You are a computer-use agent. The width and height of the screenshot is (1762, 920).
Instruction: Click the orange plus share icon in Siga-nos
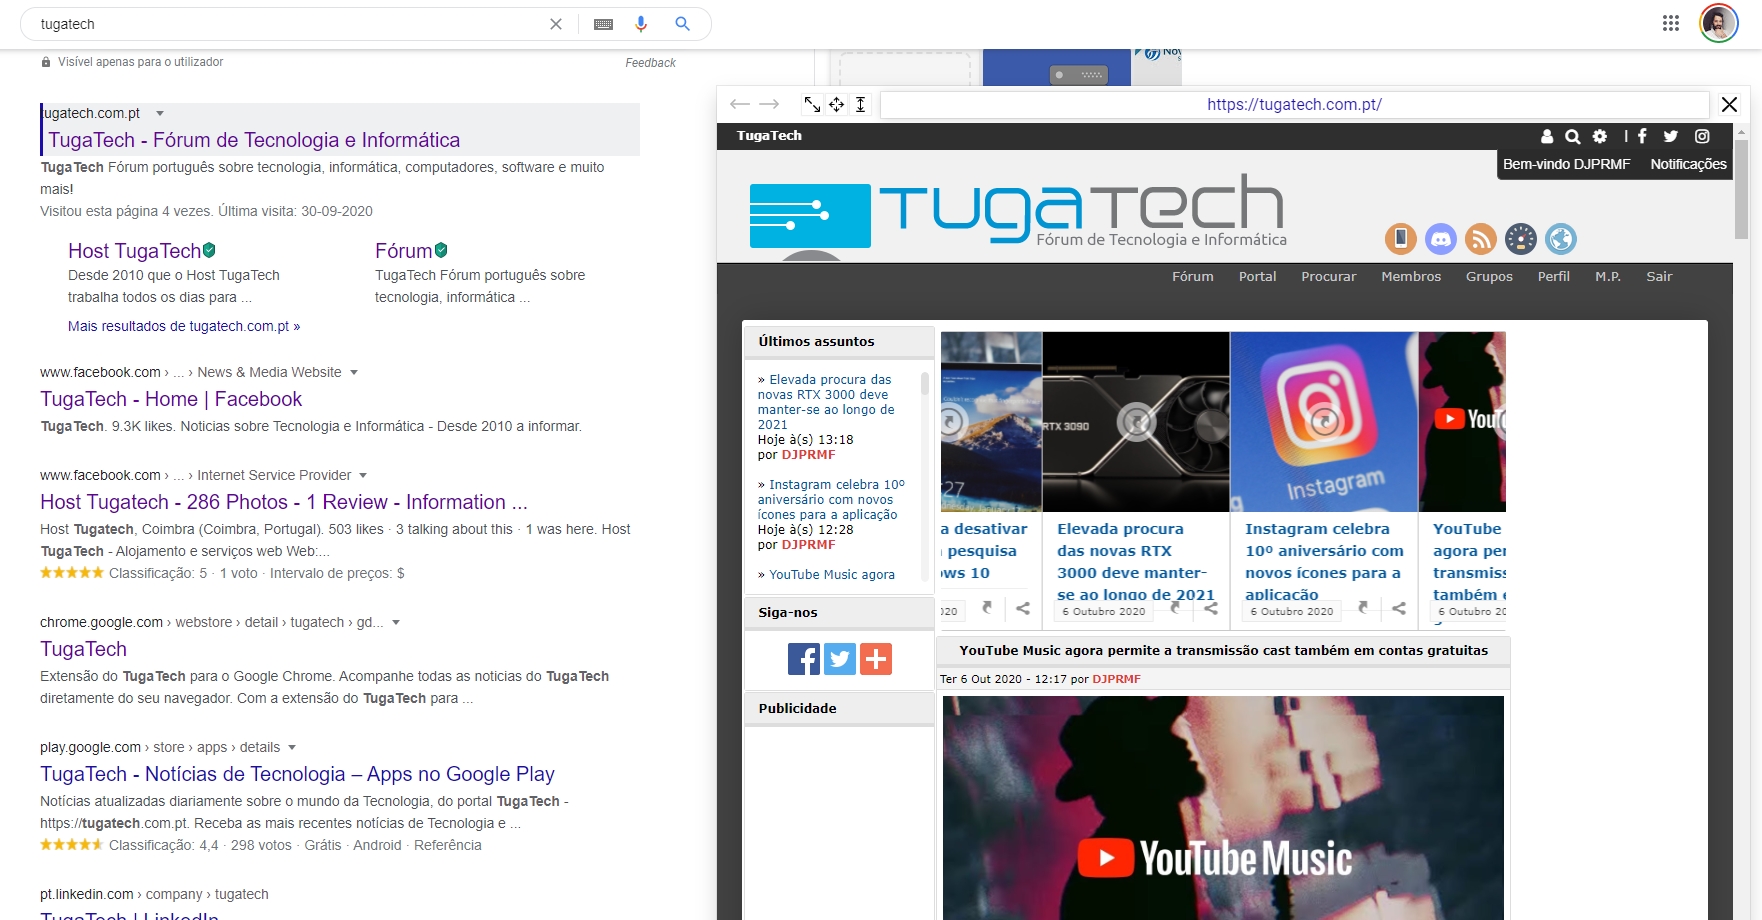[876, 659]
